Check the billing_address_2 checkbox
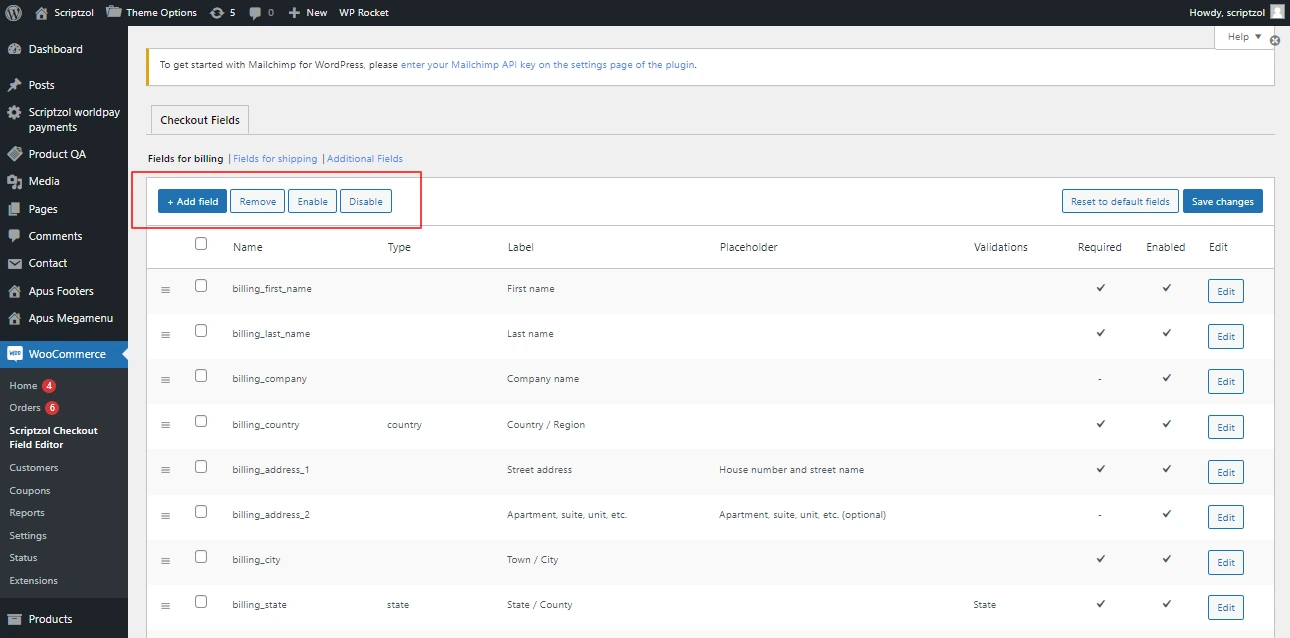This screenshot has width=1290, height=638. [201, 512]
